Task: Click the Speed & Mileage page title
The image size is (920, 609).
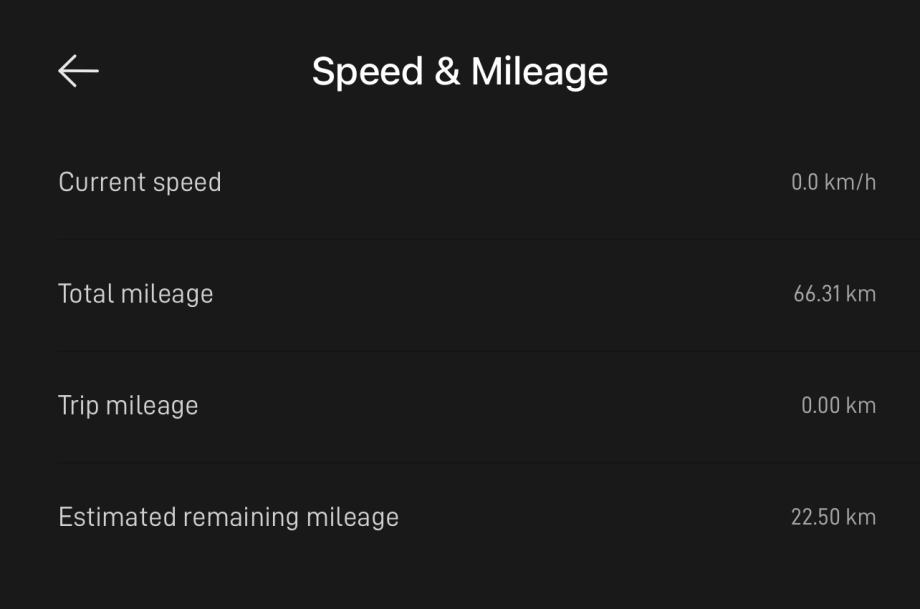Action: coord(459,71)
